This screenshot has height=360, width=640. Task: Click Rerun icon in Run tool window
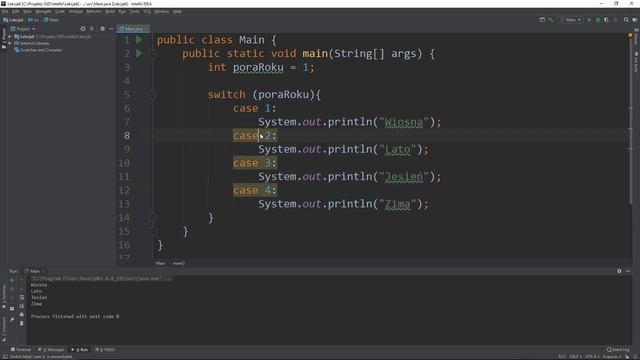click(12, 280)
